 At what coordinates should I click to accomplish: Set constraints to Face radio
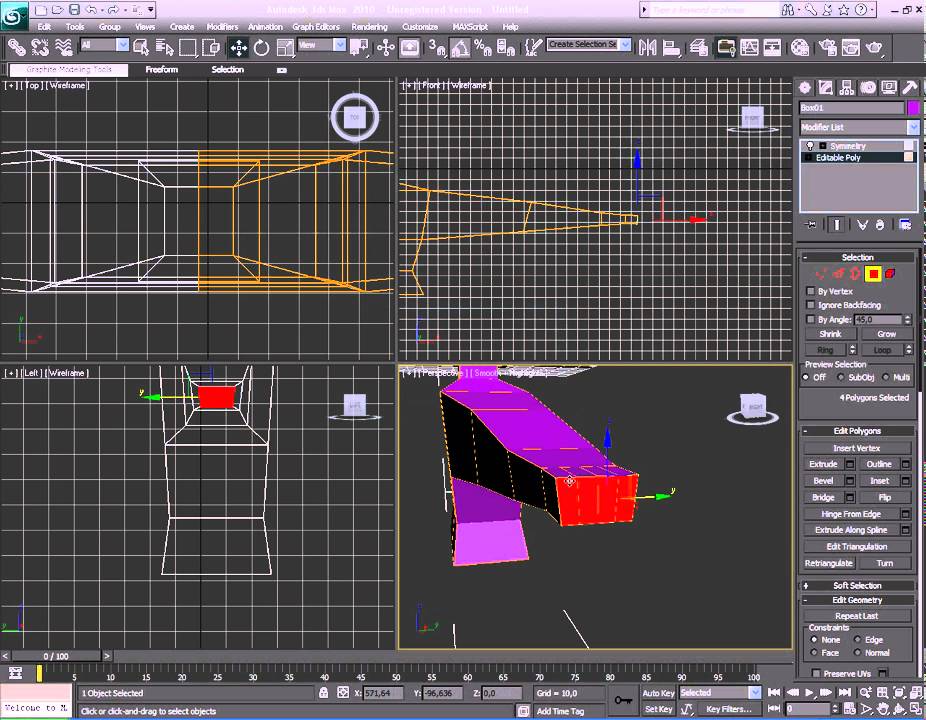tap(814, 653)
